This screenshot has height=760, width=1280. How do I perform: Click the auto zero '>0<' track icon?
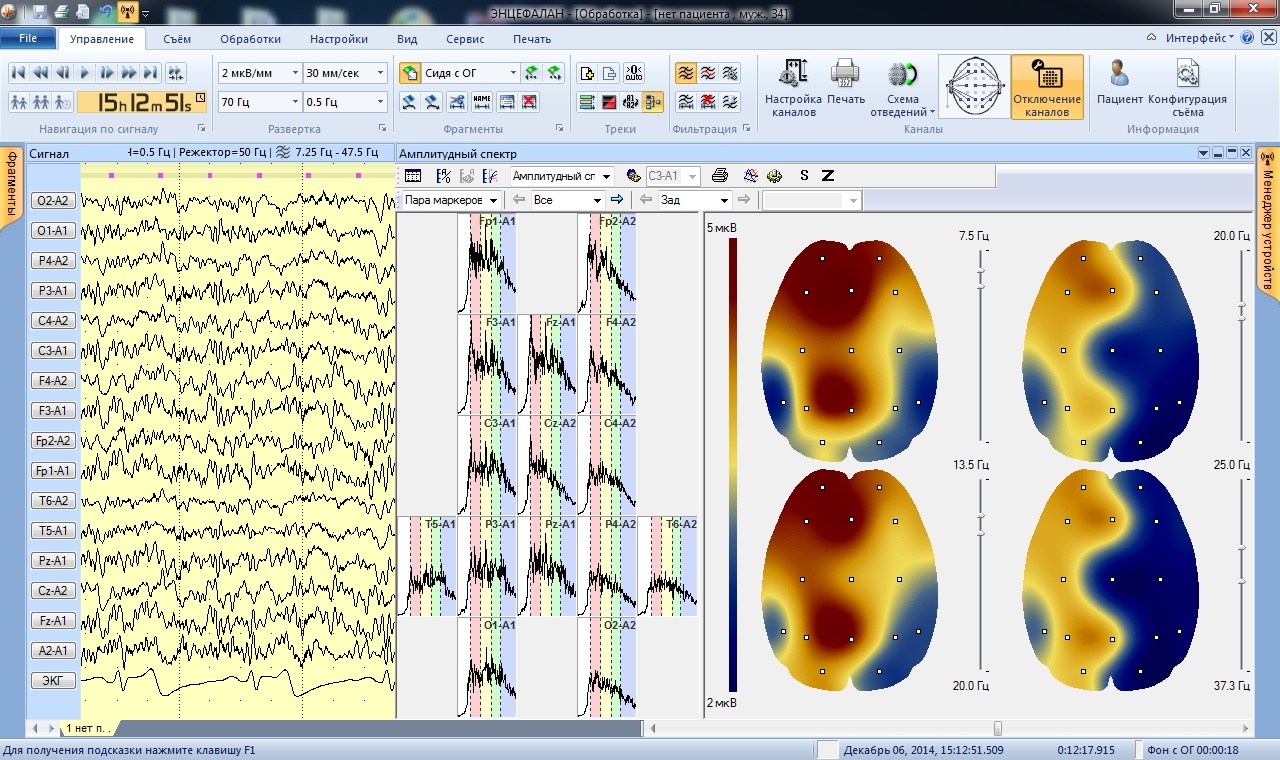pyautogui.click(x=633, y=73)
